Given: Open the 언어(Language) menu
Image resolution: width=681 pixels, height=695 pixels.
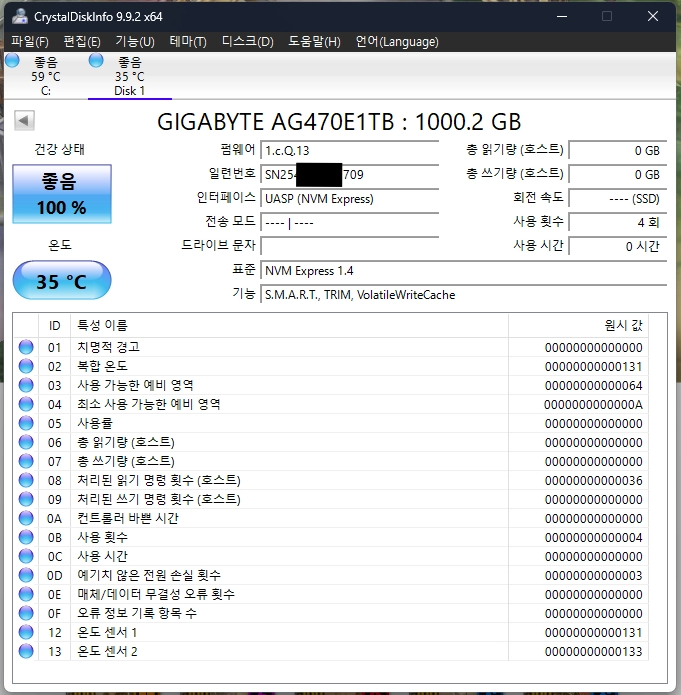Looking at the screenshot, I should pyautogui.click(x=397, y=42).
